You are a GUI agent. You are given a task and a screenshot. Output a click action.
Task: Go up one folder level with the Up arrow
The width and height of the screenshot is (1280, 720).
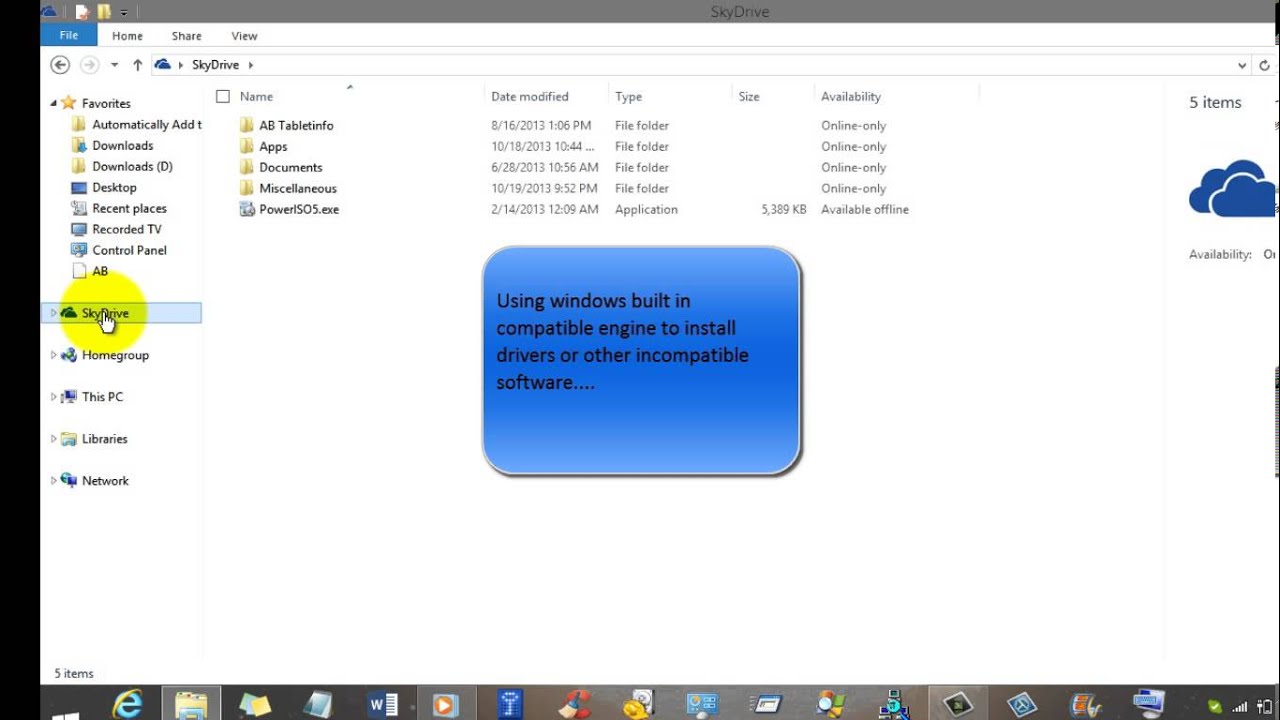[x=137, y=64]
